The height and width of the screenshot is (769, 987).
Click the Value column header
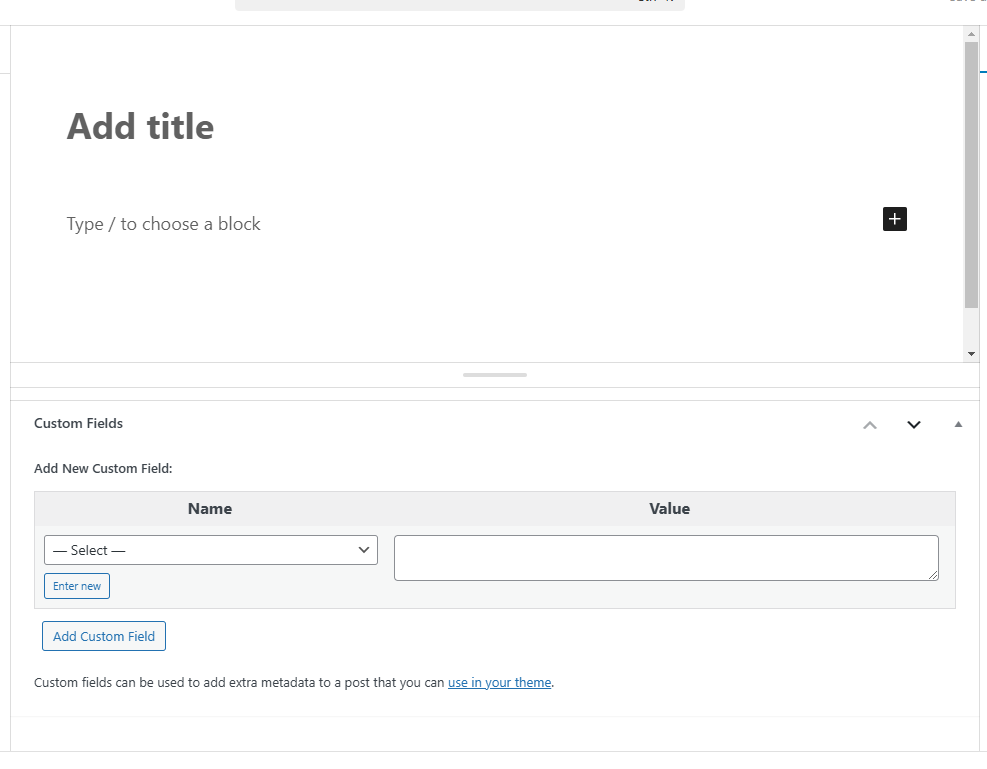670,509
